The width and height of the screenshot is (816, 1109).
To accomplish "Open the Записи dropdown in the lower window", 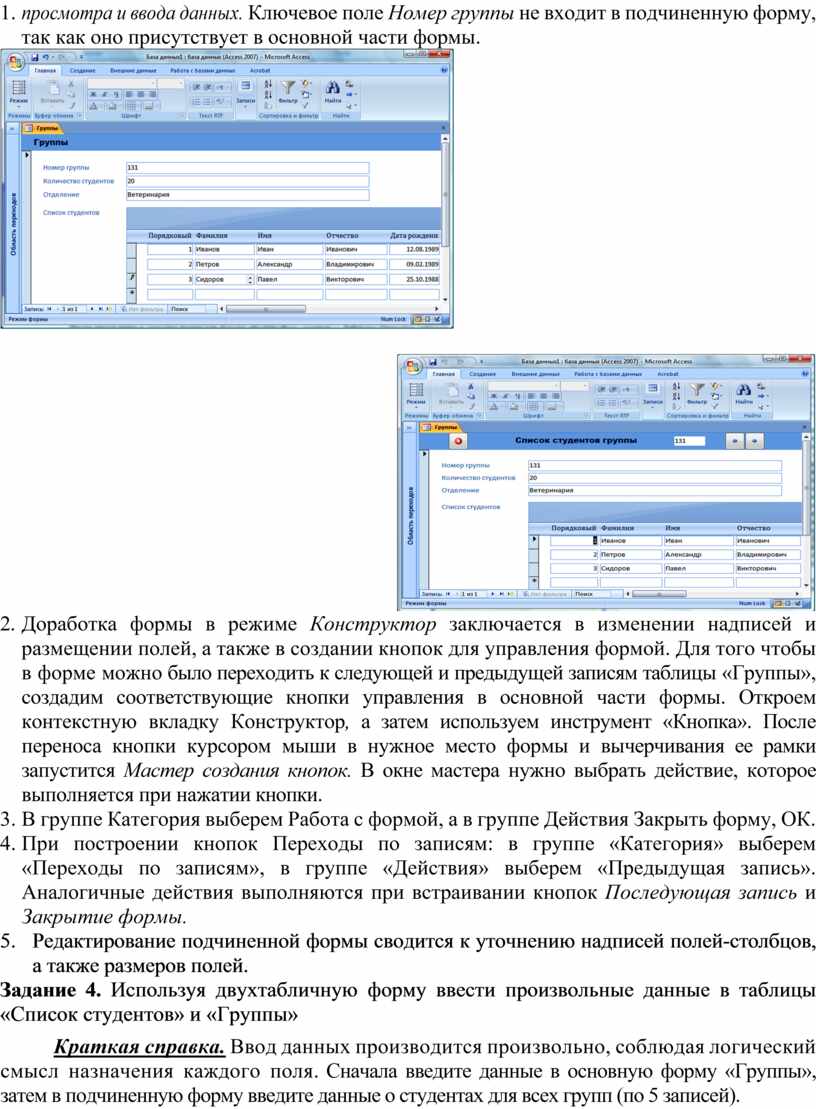I will pyautogui.click(x=653, y=394).
